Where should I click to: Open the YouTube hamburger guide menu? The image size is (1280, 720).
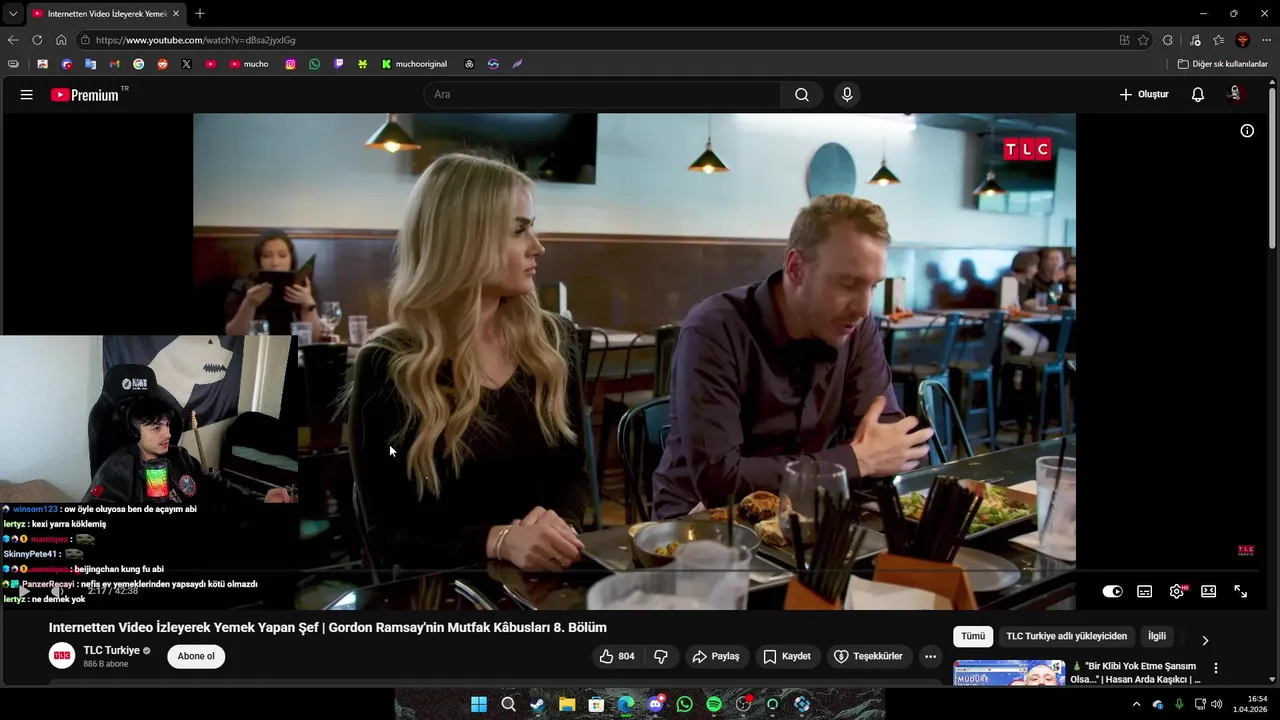coord(26,95)
